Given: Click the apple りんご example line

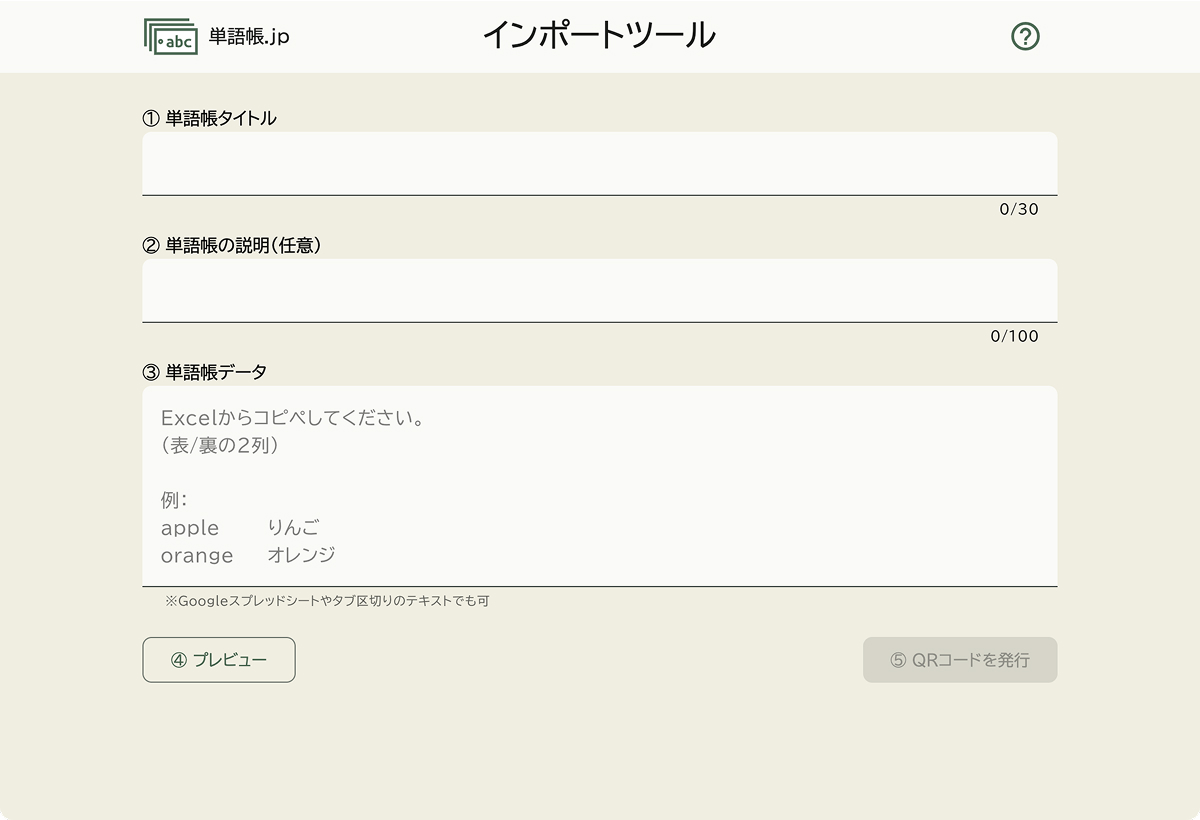Looking at the screenshot, I should click(240, 528).
